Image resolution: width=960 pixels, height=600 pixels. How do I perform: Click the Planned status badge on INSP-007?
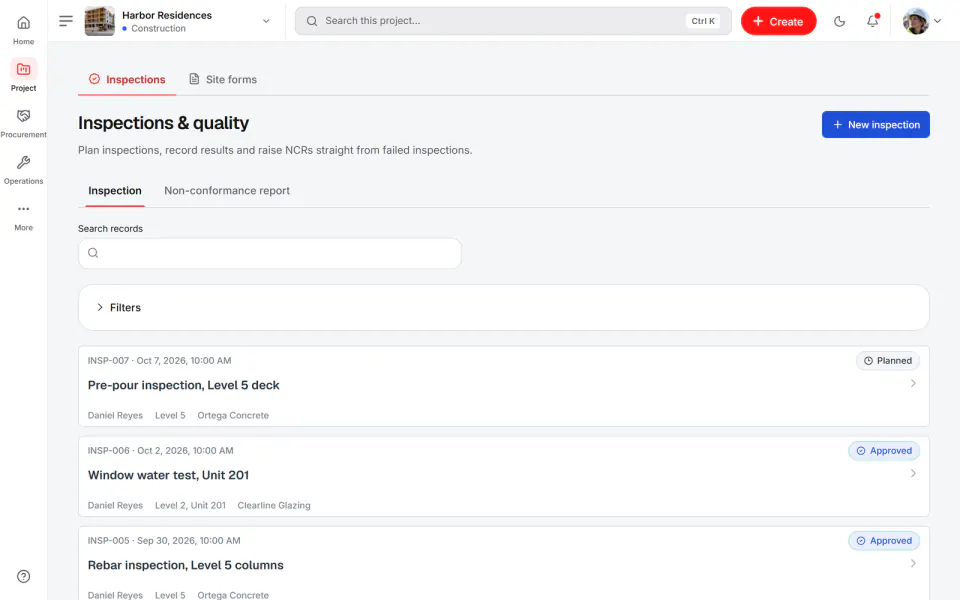coord(888,361)
